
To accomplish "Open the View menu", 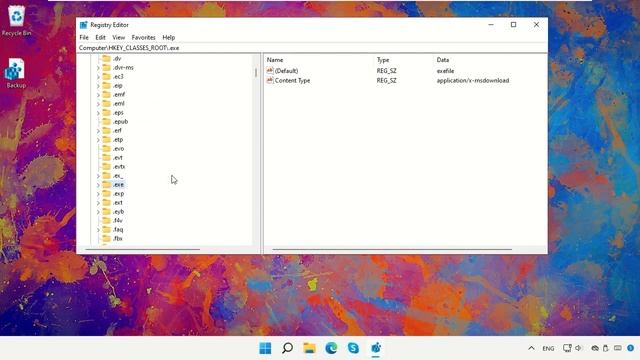I will pos(119,37).
